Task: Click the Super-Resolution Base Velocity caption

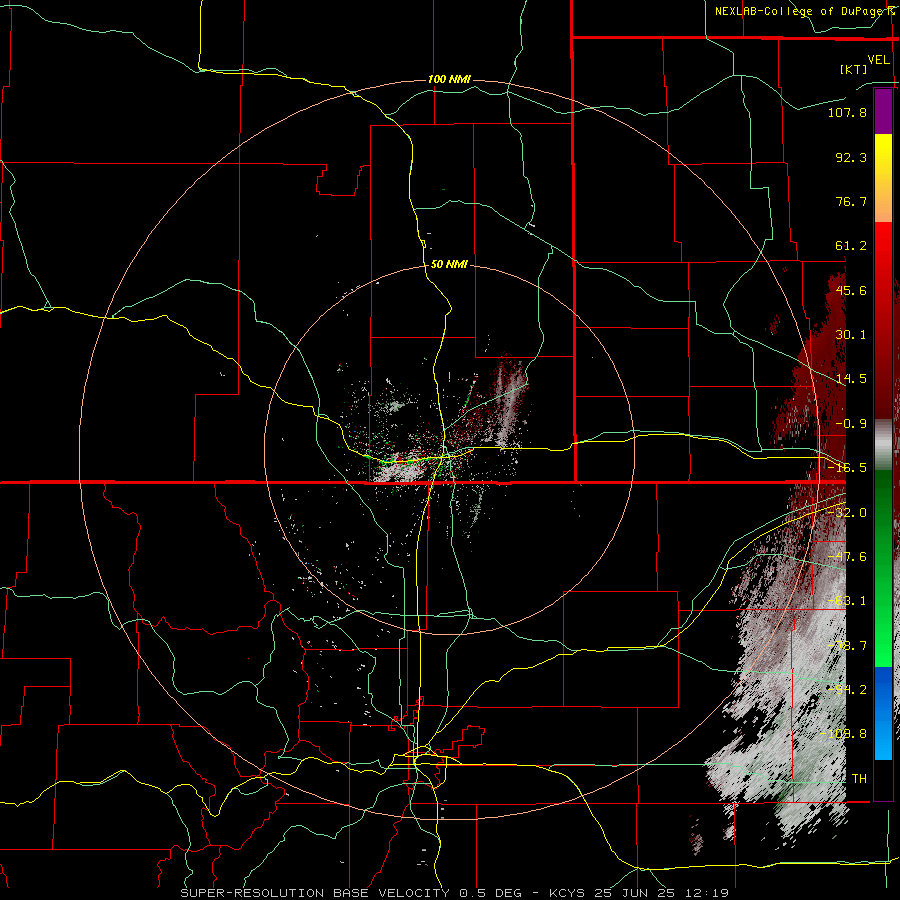Action: coord(455,893)
